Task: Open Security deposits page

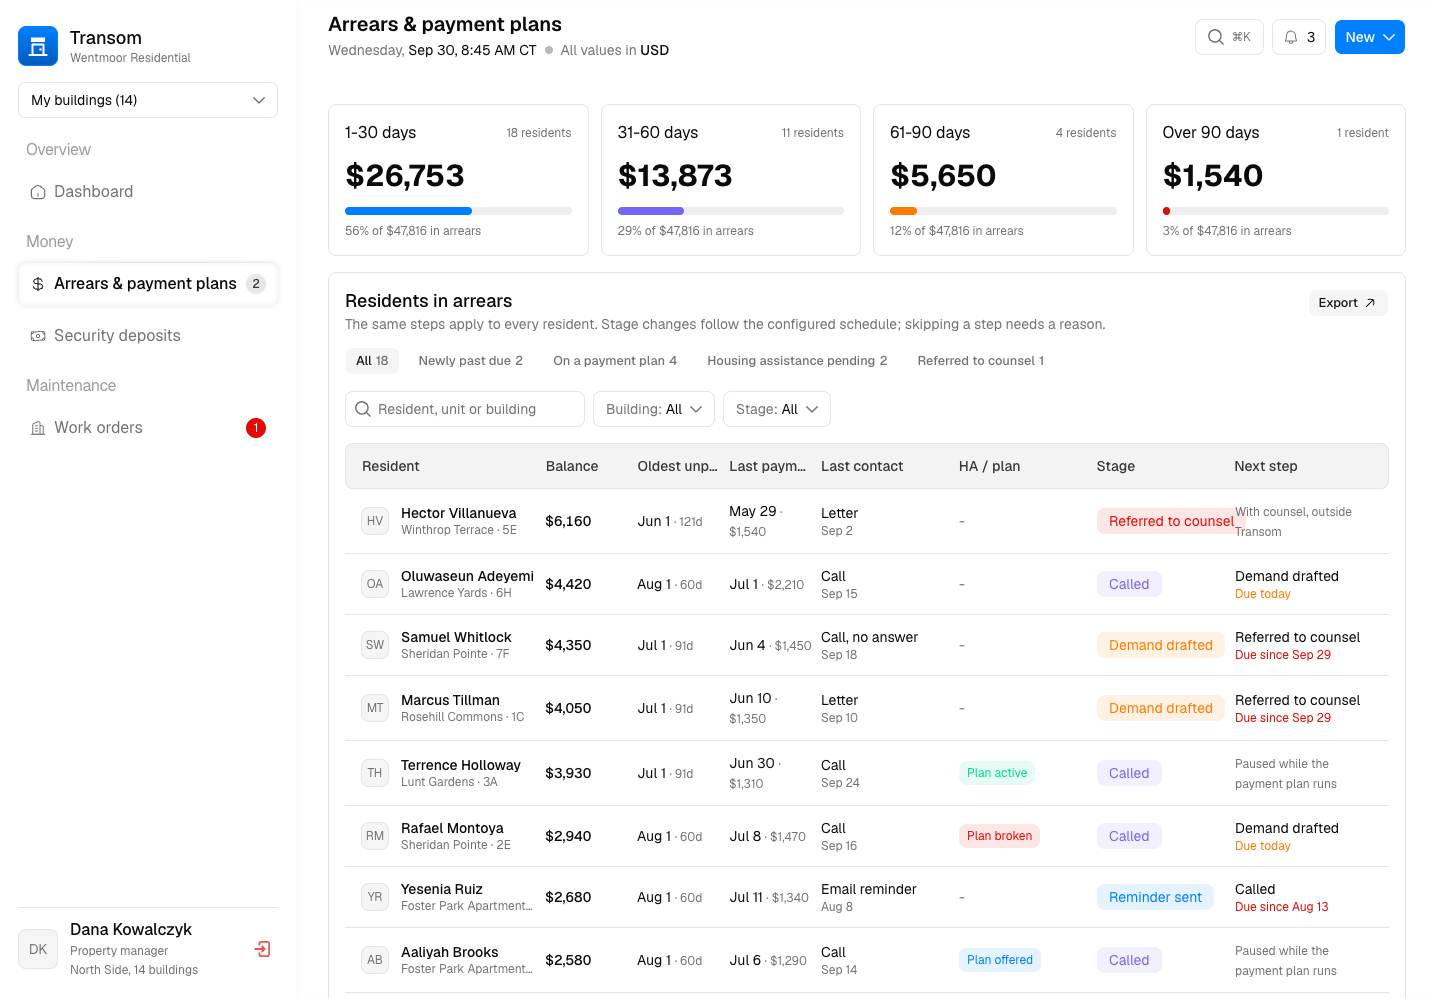Action: [148, 336]
